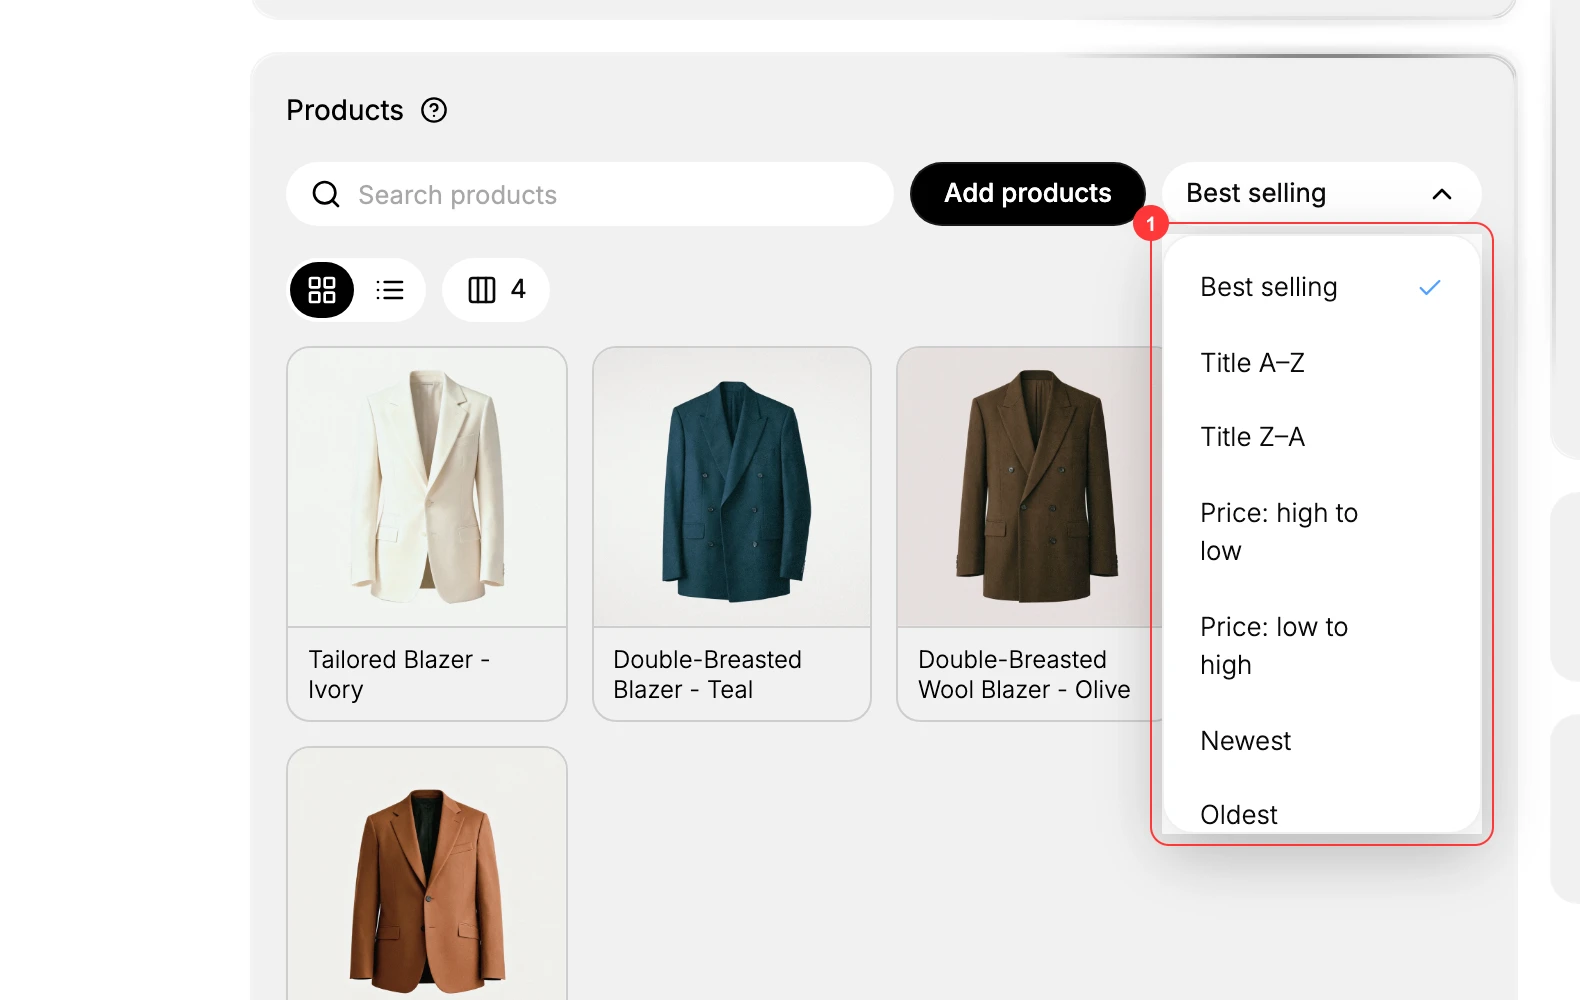Open the brown blazer product thumbnail
The width and height of the screenshot is (1580, 1000).
click(427, 874)
